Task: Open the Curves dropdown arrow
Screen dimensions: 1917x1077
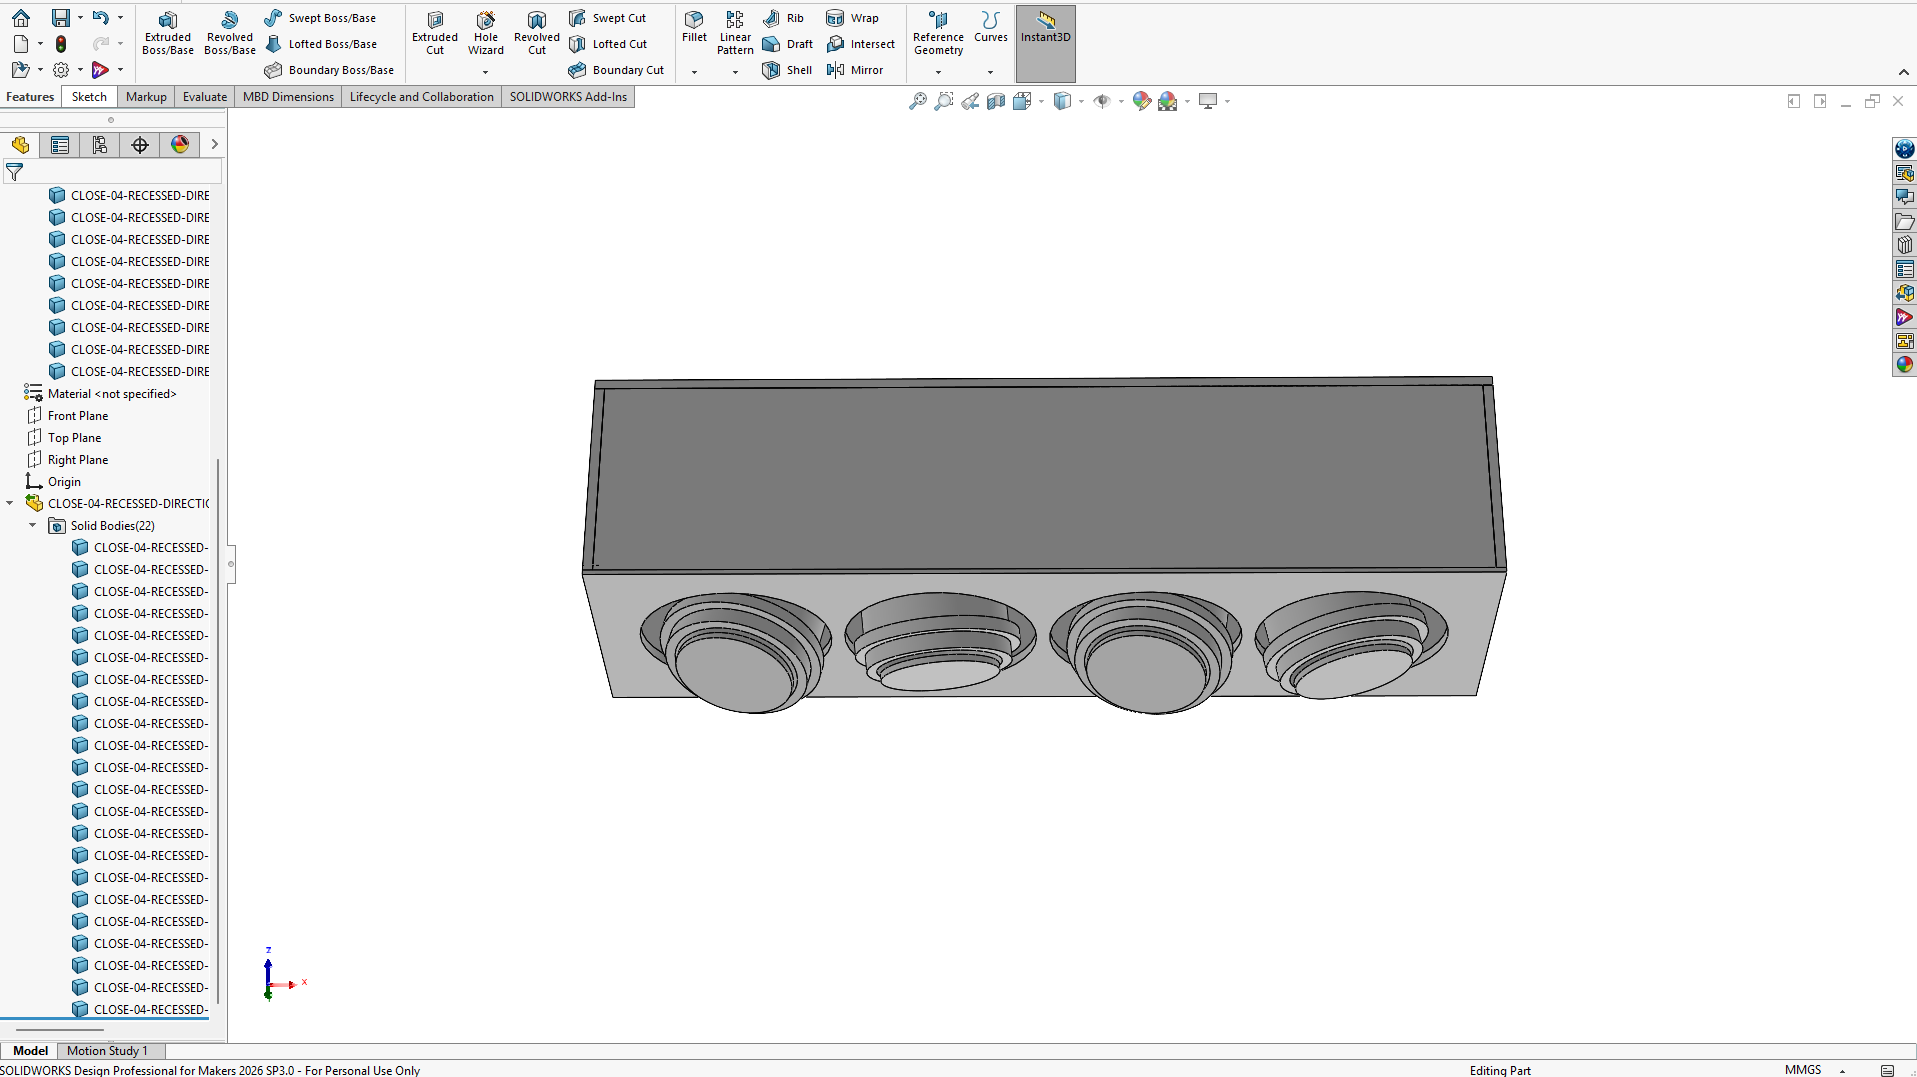Action: point(991,72)
